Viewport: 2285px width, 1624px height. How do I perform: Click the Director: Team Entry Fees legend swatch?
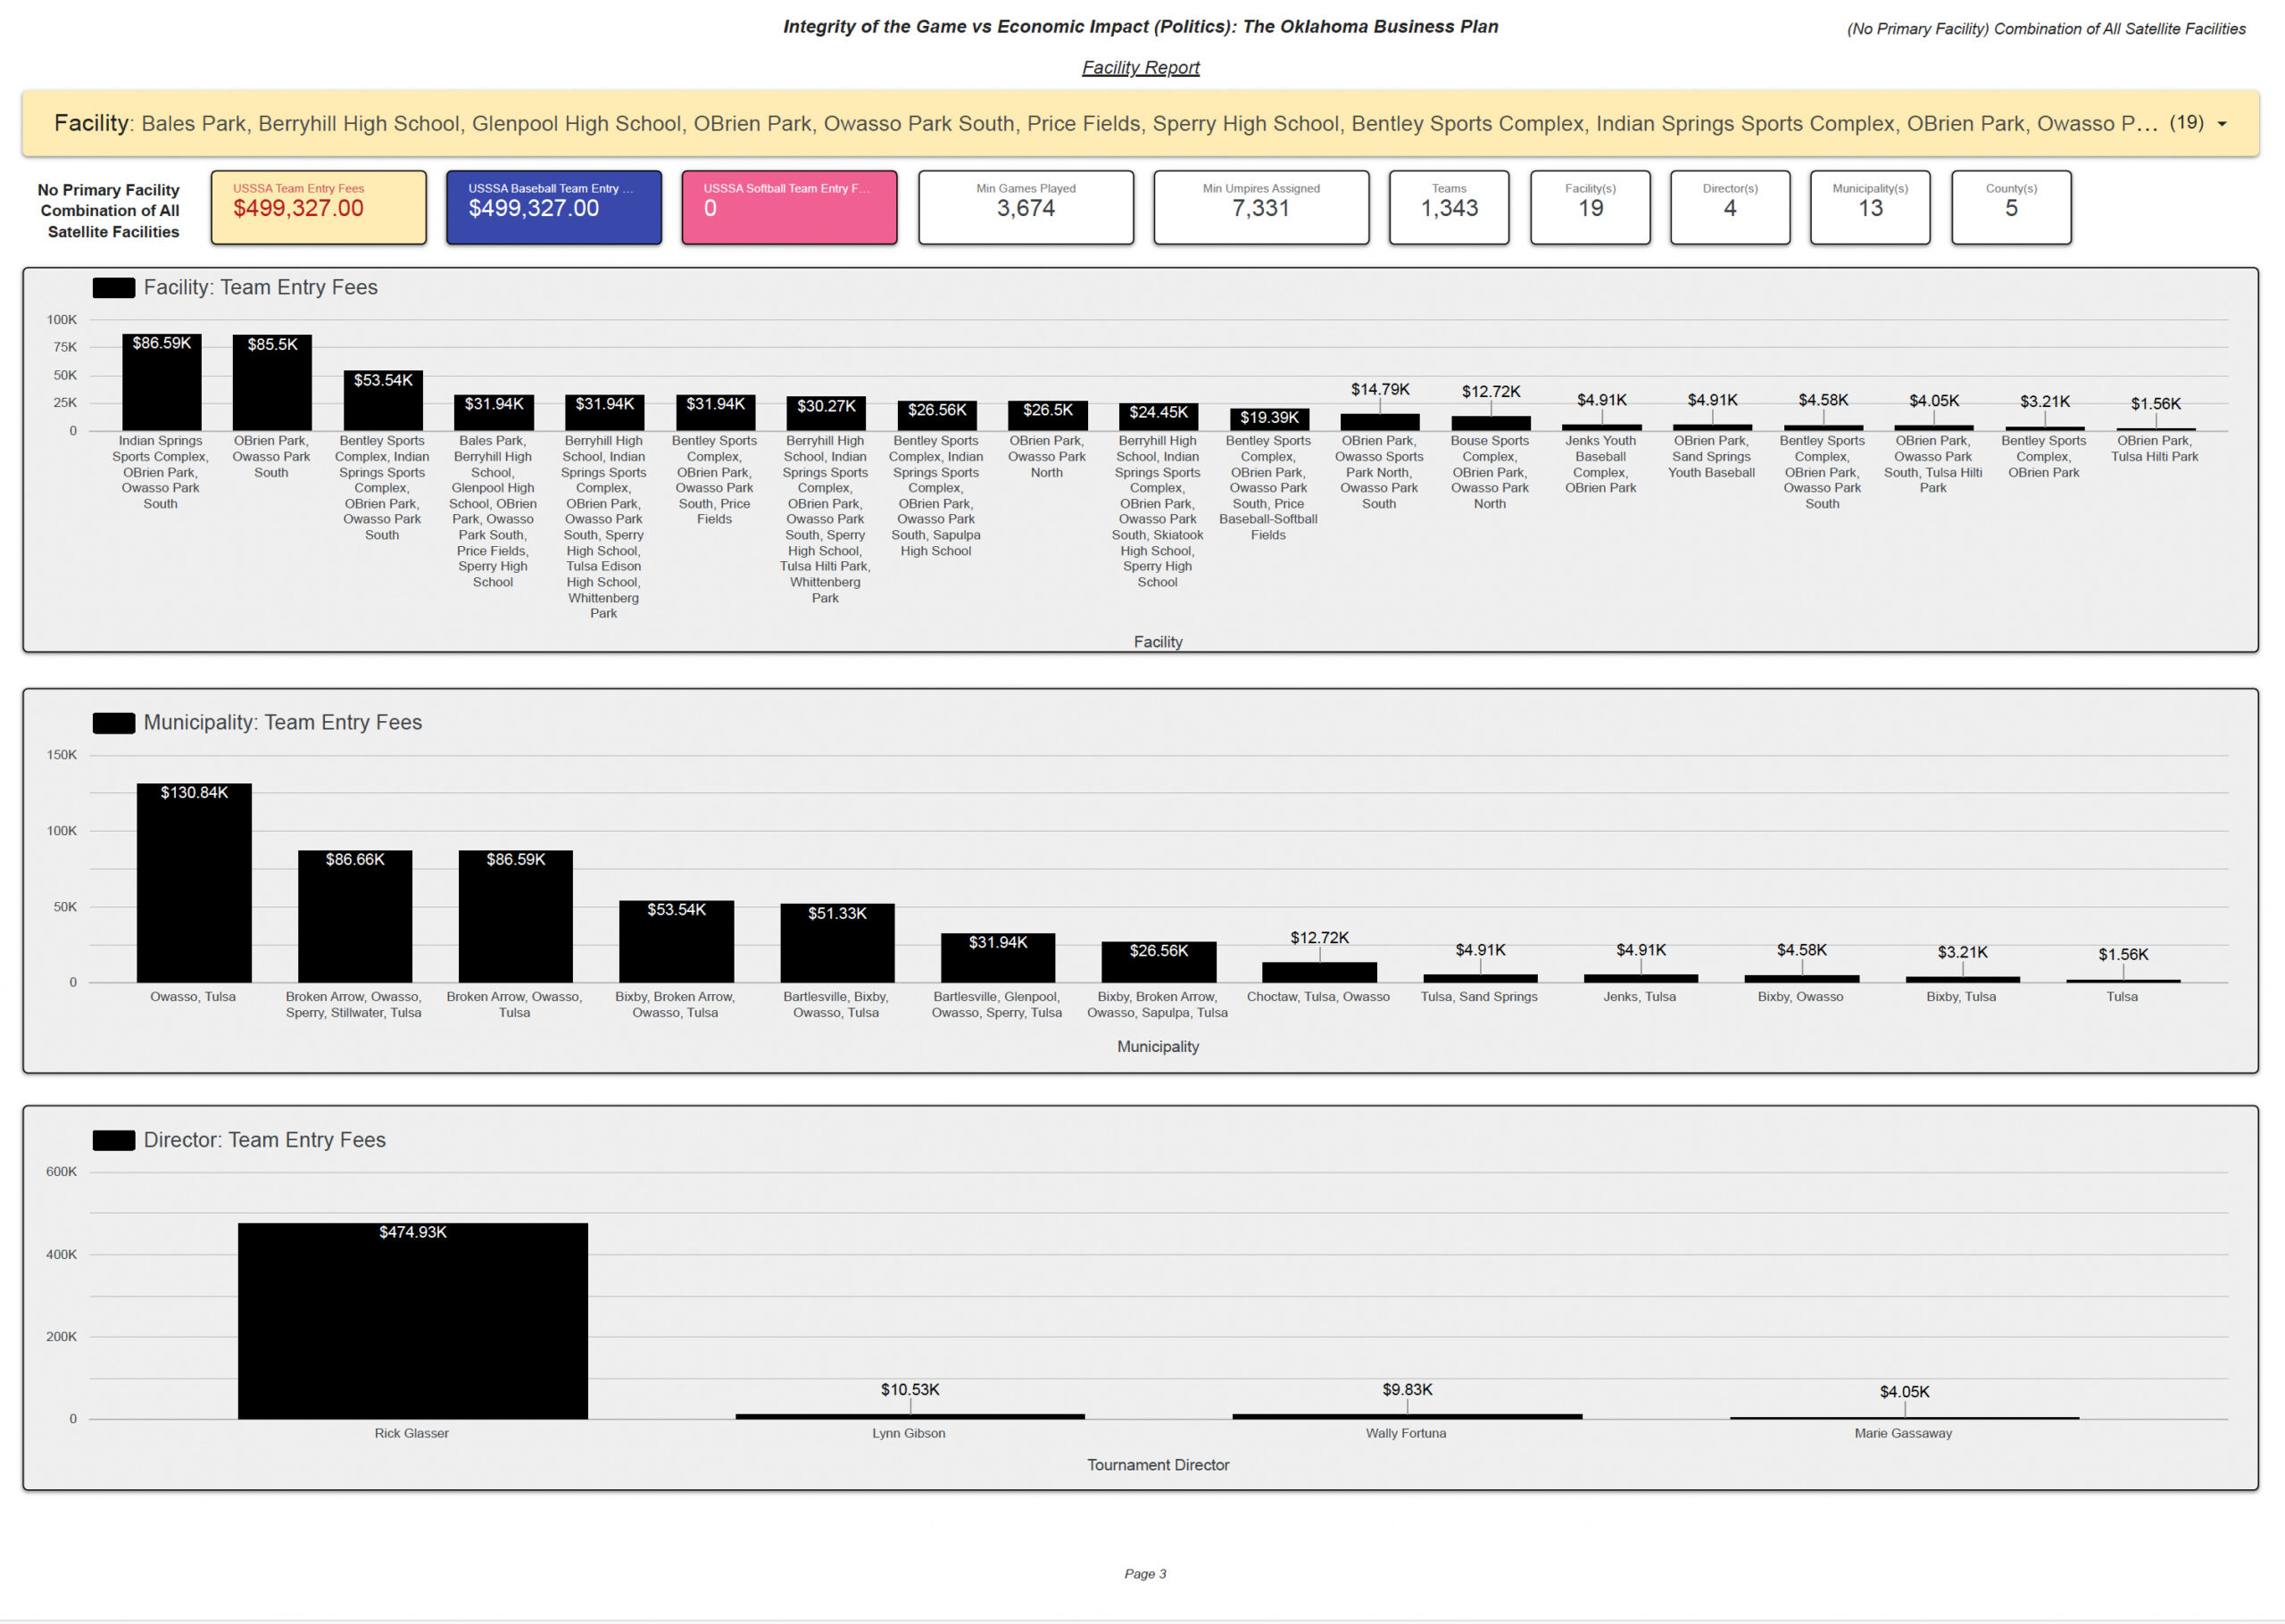coord(114,1140)
